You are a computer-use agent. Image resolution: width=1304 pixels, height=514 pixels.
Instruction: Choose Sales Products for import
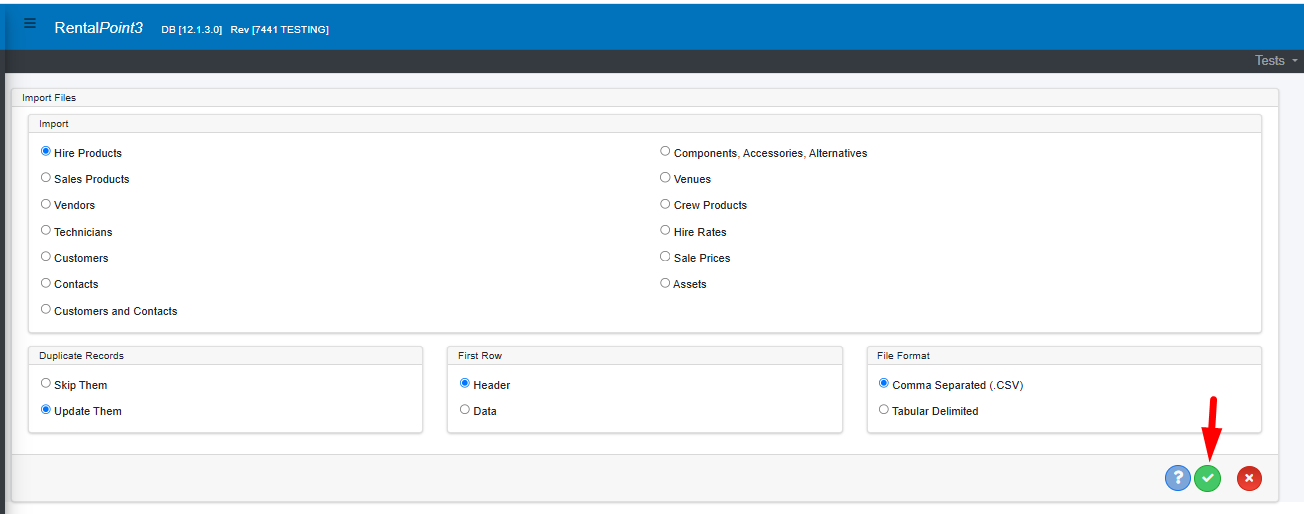46,178
